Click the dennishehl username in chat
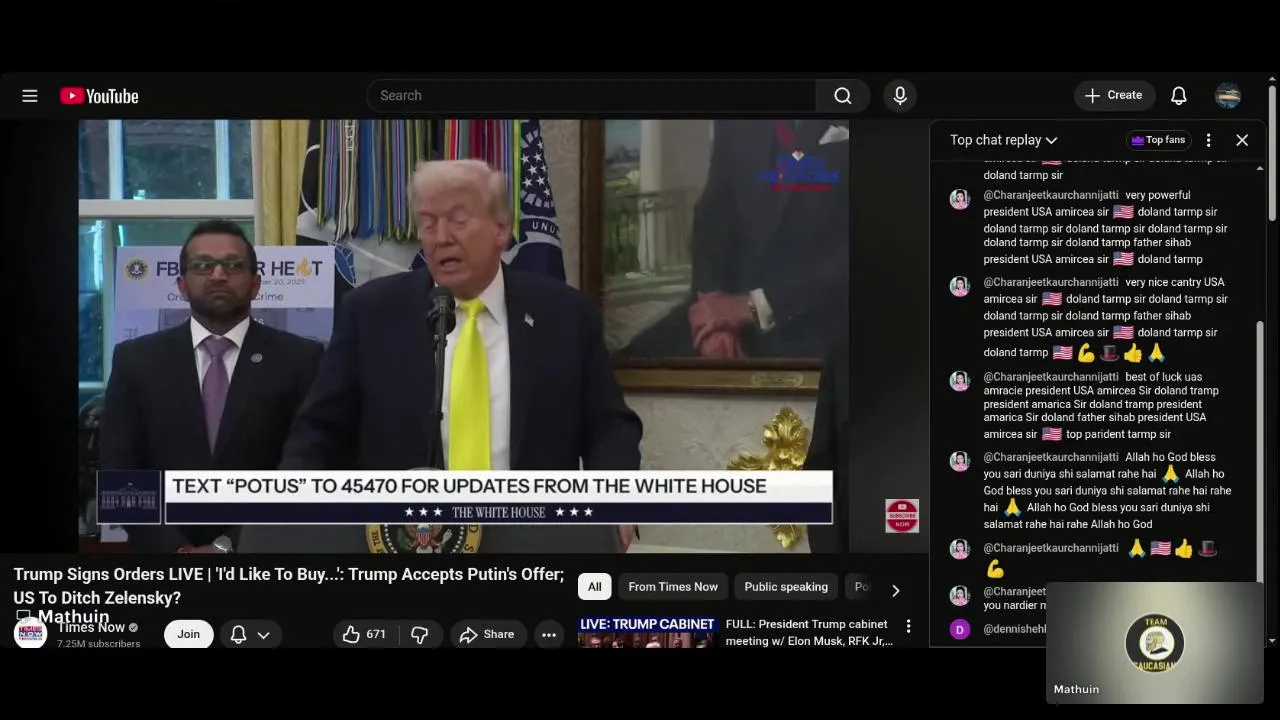 1014,629
